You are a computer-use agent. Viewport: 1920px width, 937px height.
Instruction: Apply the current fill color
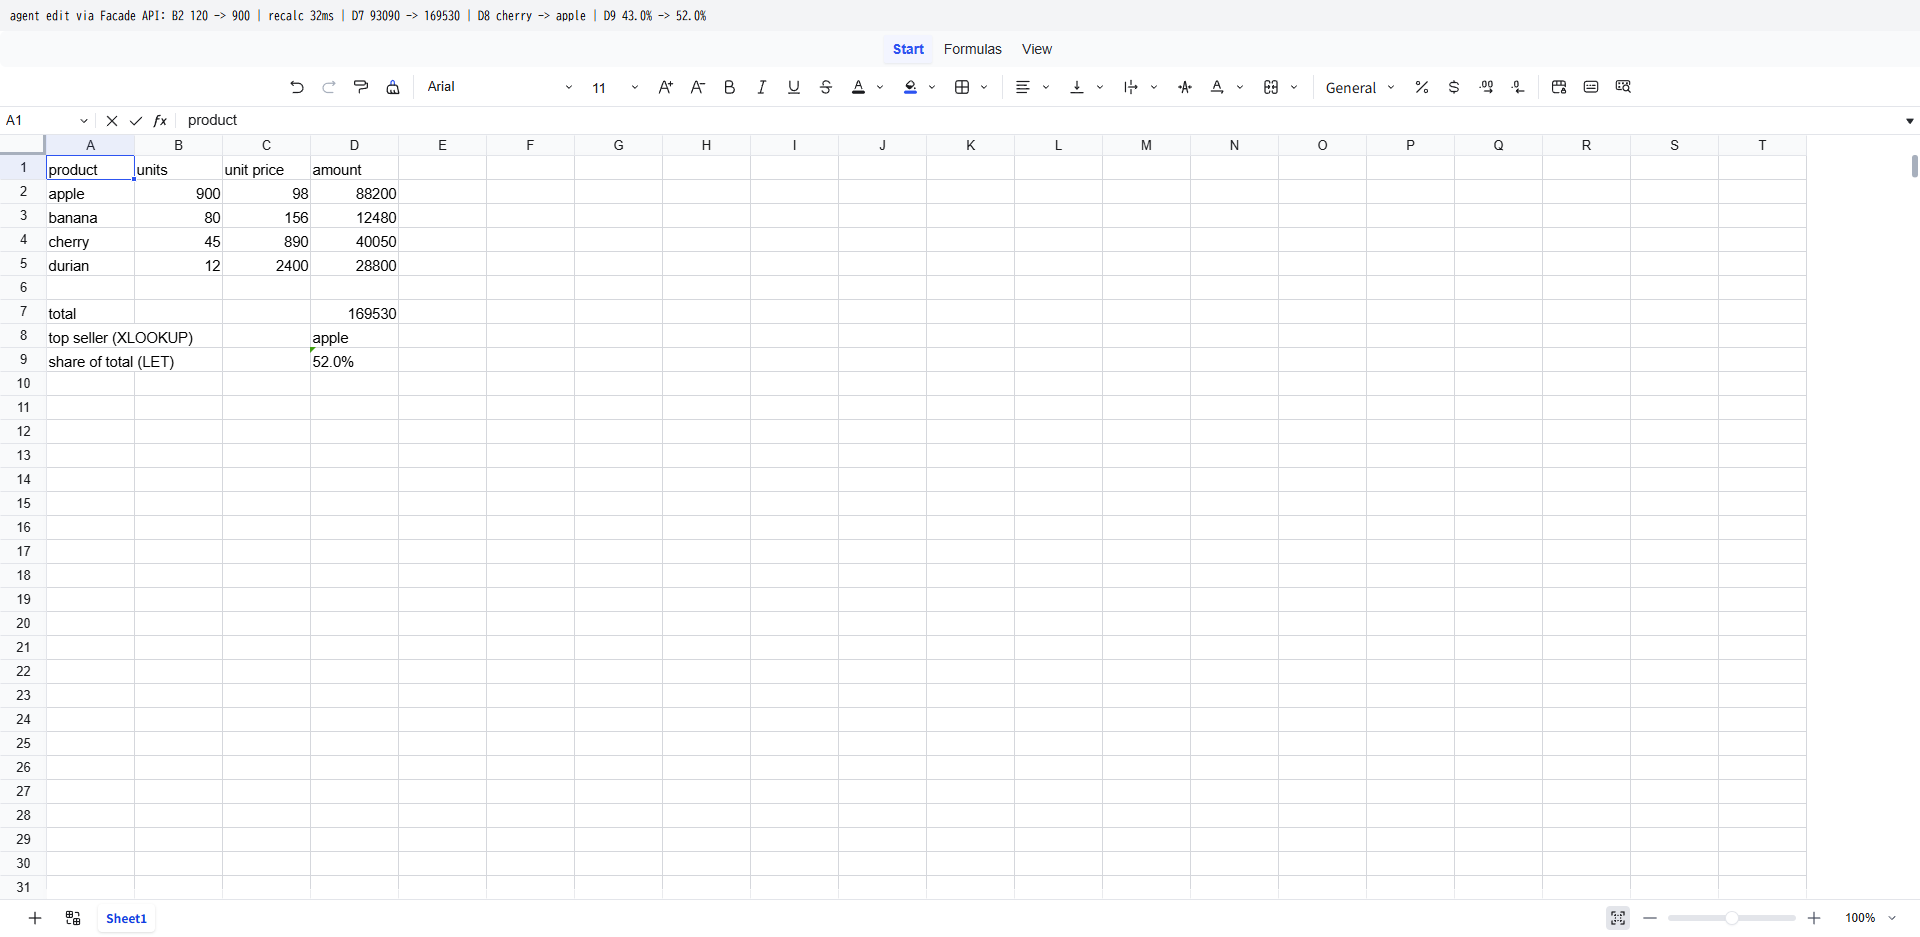click(910, 87)
